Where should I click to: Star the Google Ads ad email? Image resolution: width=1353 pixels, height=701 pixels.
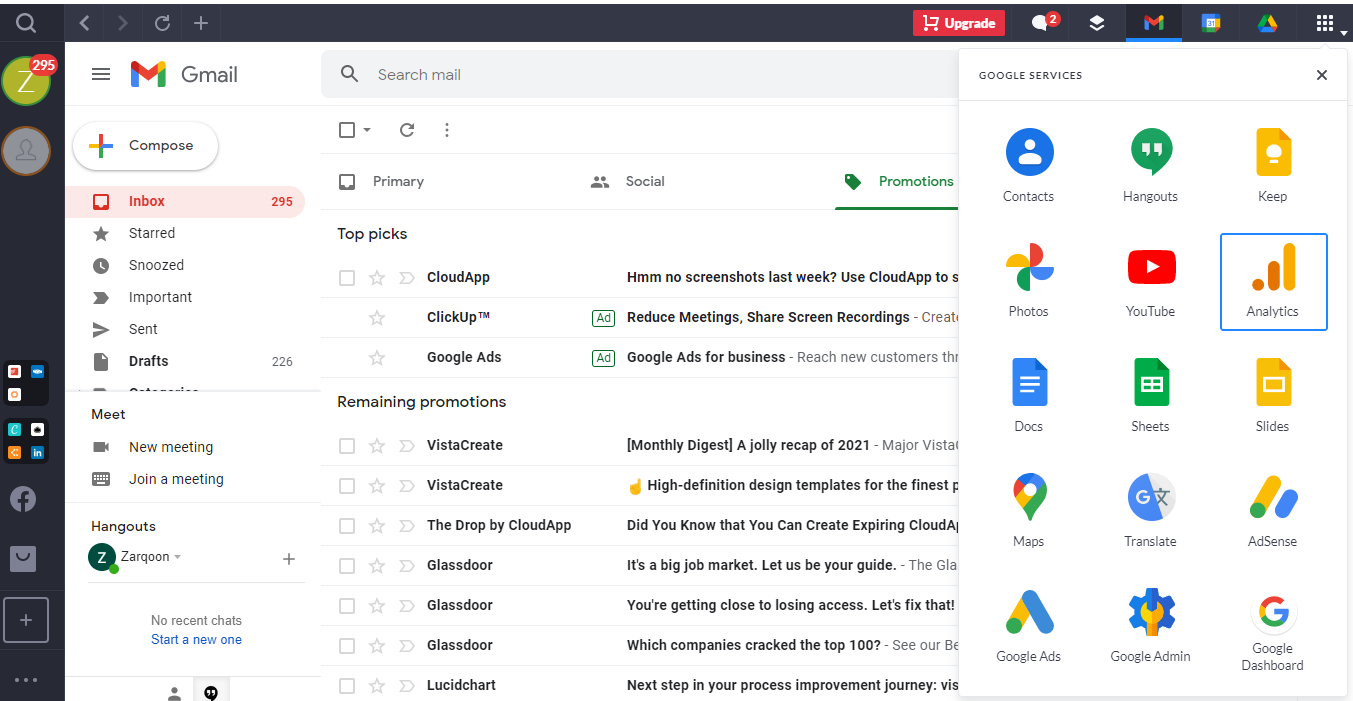[377, 358]
